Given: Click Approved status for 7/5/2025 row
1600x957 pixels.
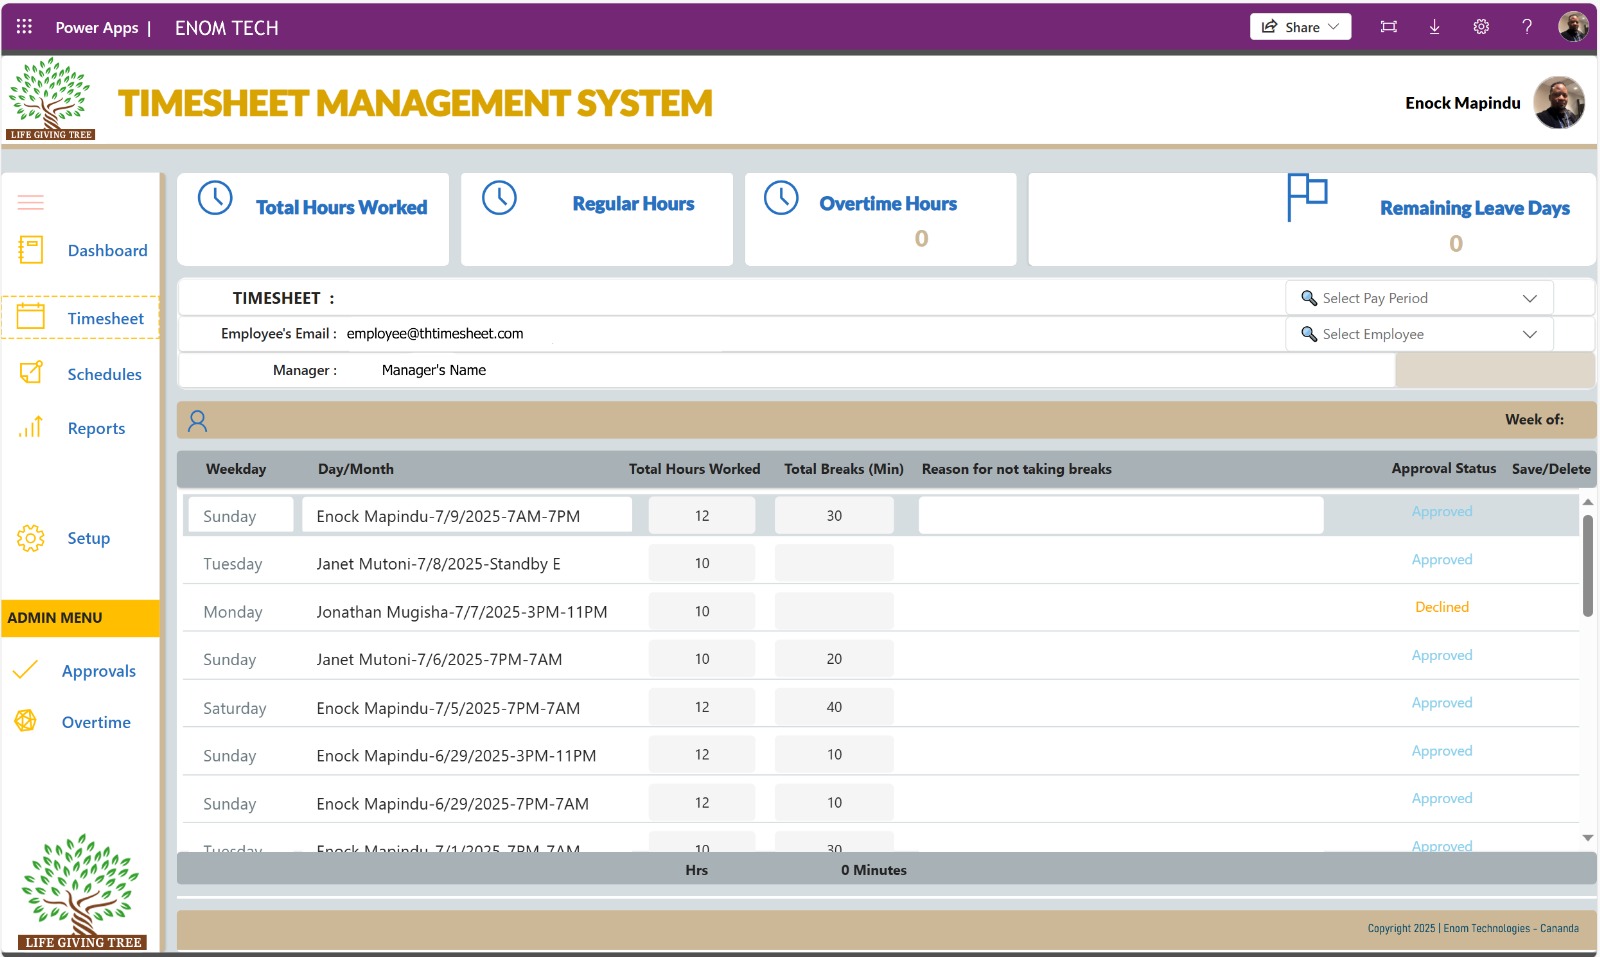Looking at the screenshot, I should point(1442,702).
